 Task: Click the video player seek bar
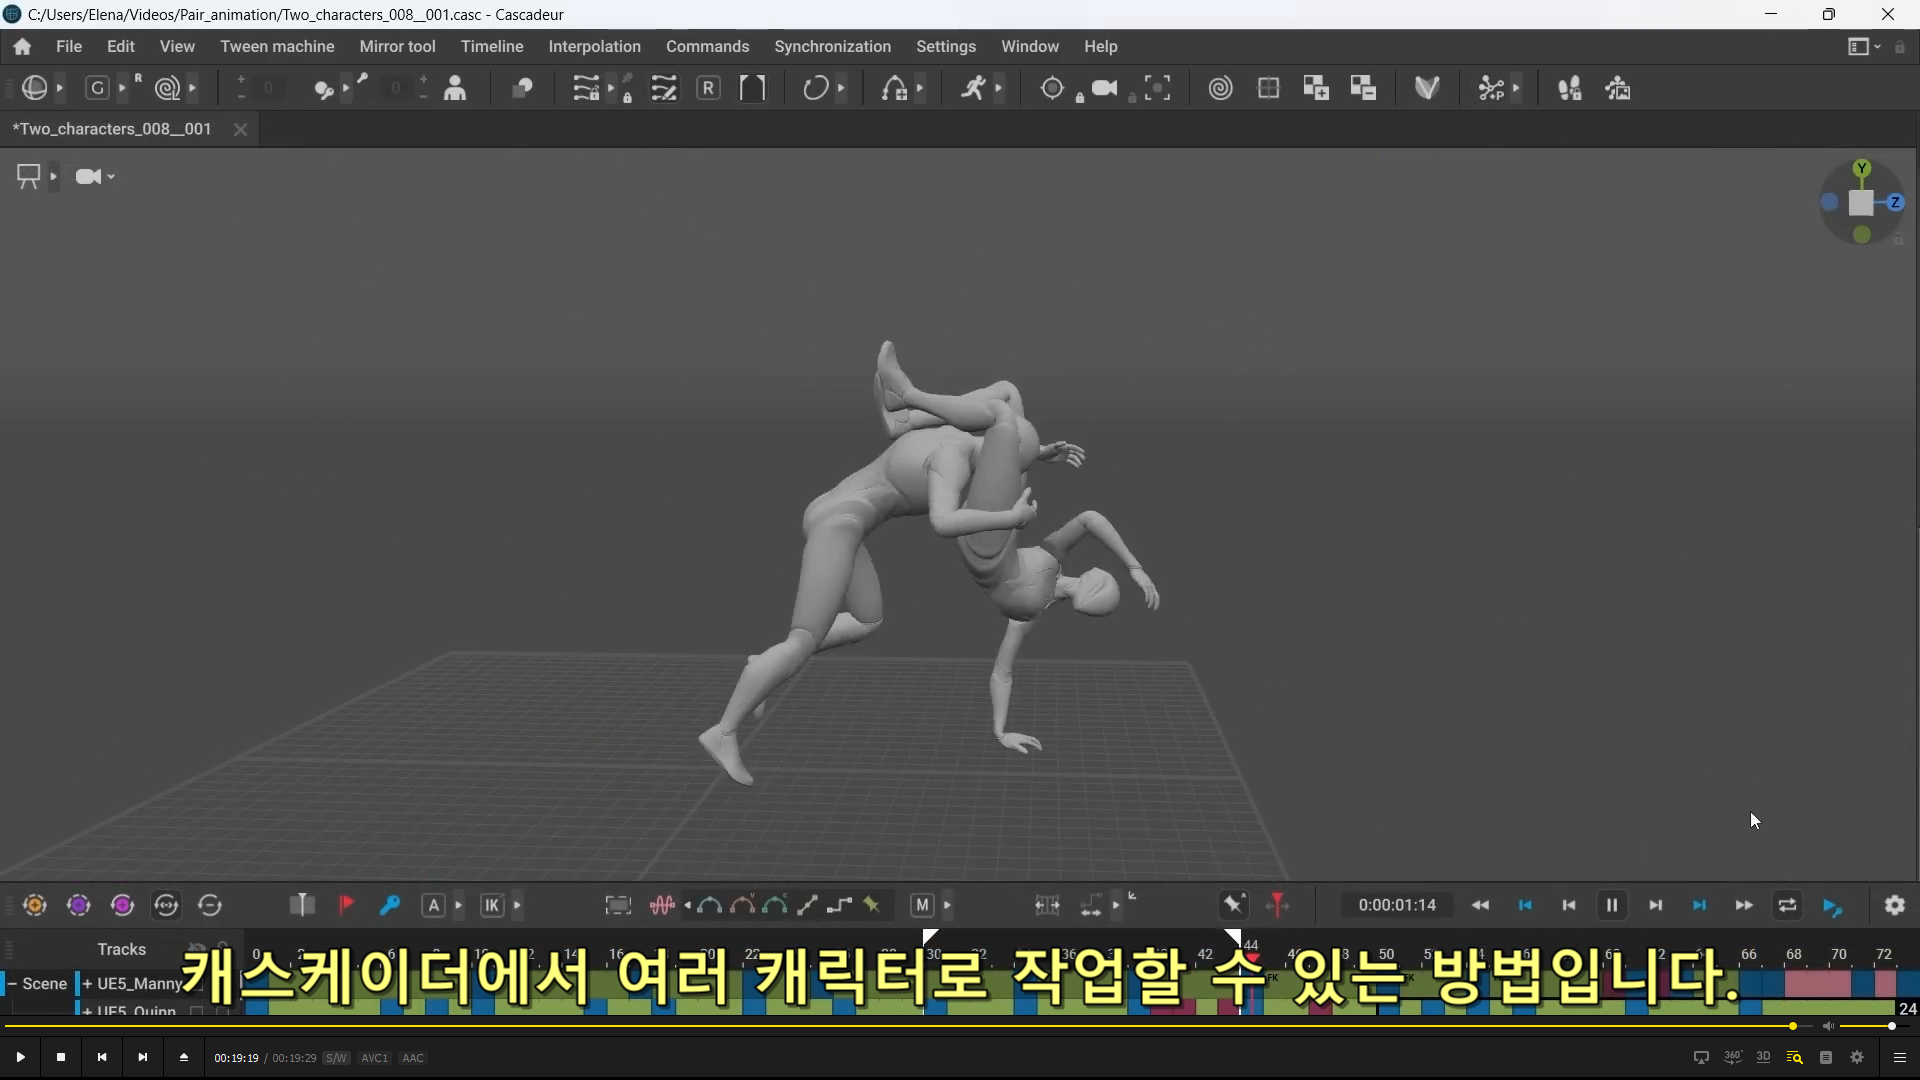[x=900, y=1026]
